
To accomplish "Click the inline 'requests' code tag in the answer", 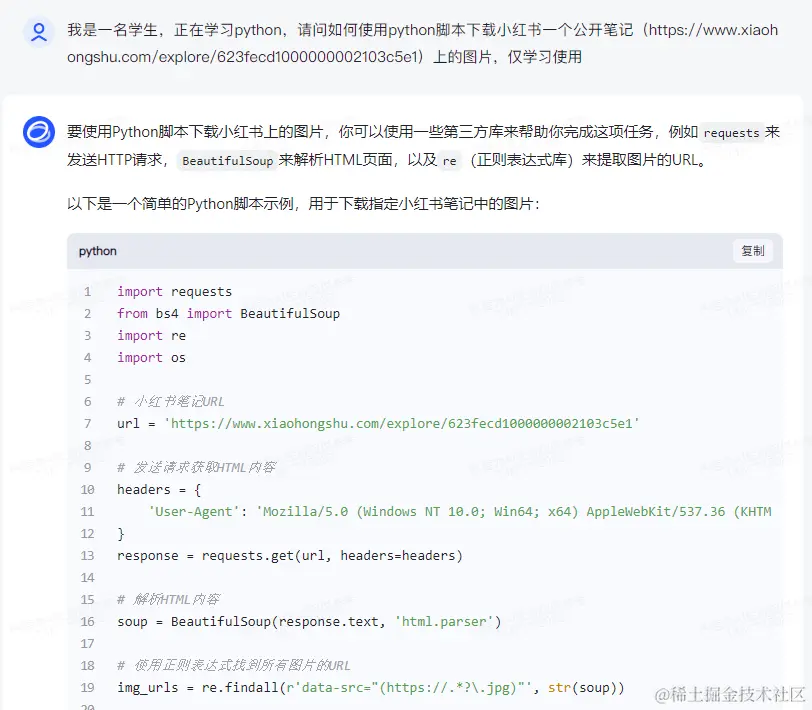I will [731, 133].
